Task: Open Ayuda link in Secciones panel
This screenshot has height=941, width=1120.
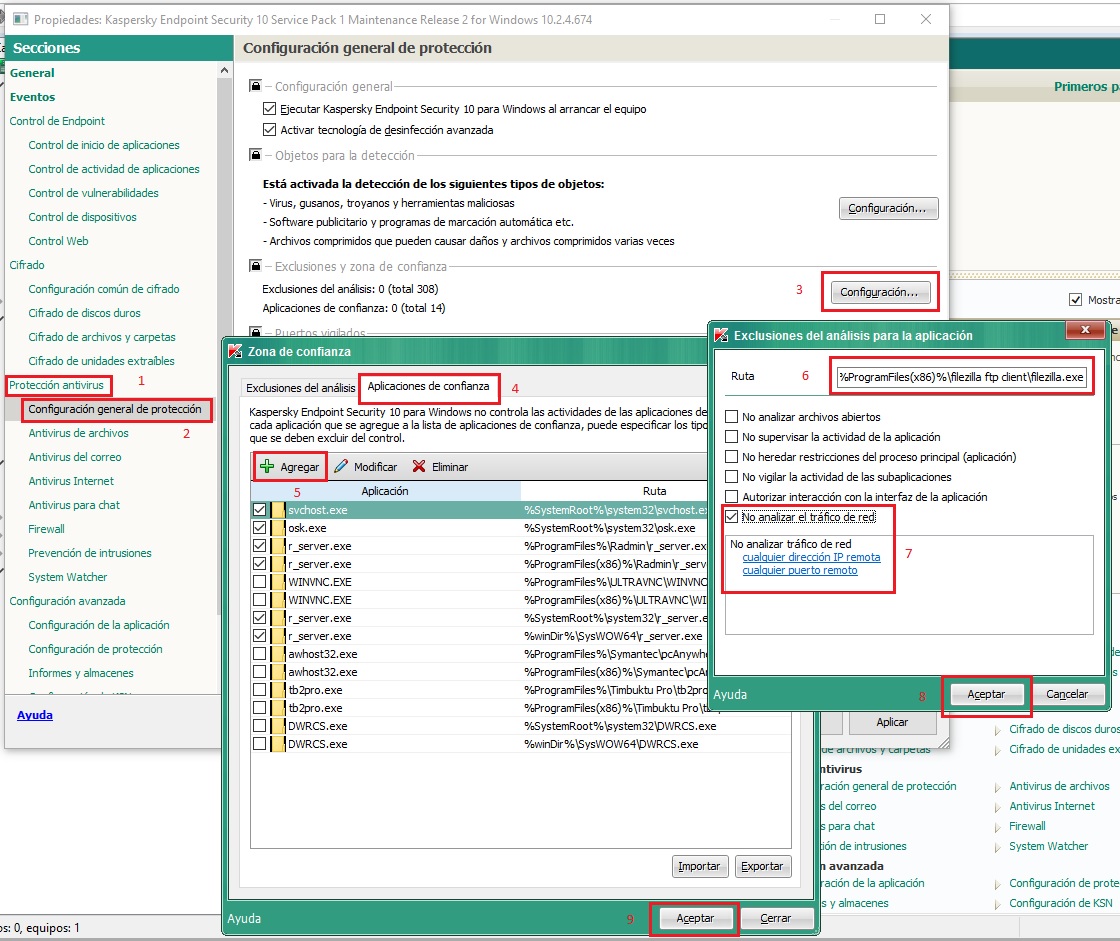Action: point(35,715)
